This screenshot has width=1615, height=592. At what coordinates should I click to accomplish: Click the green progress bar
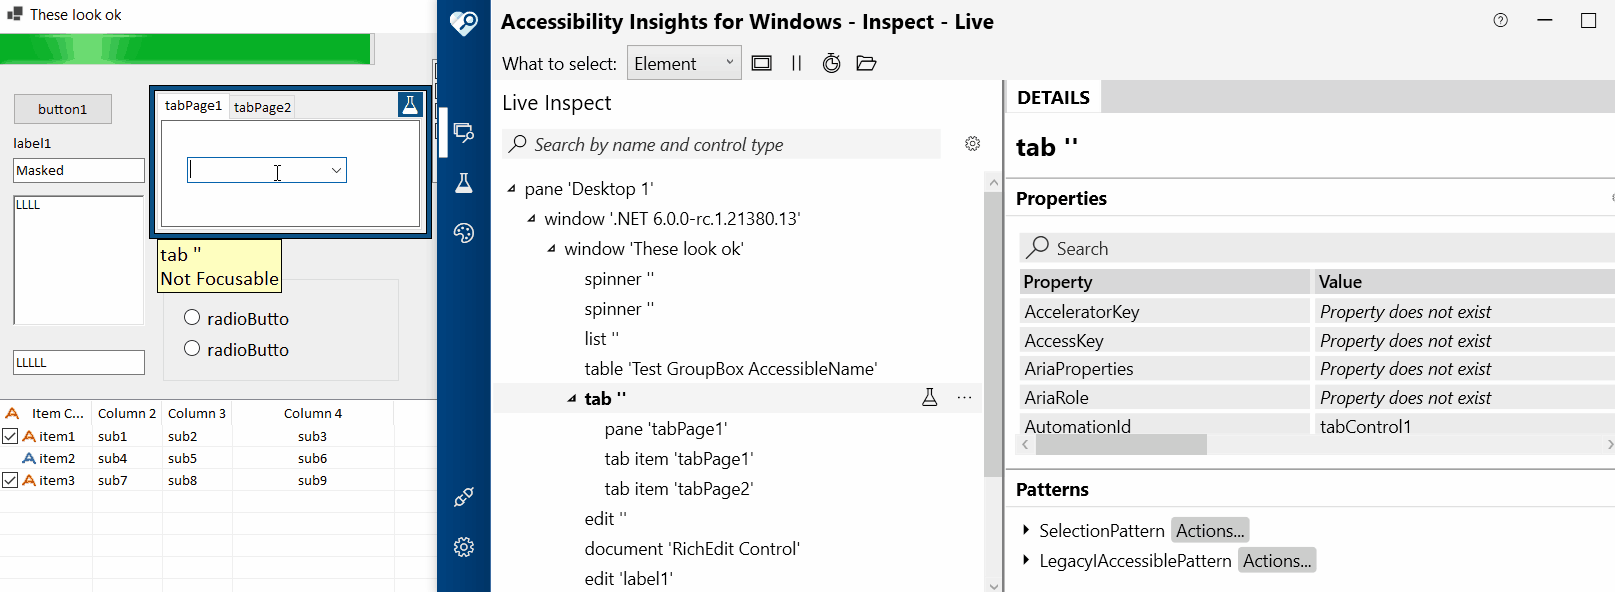(x=186, y=49)
